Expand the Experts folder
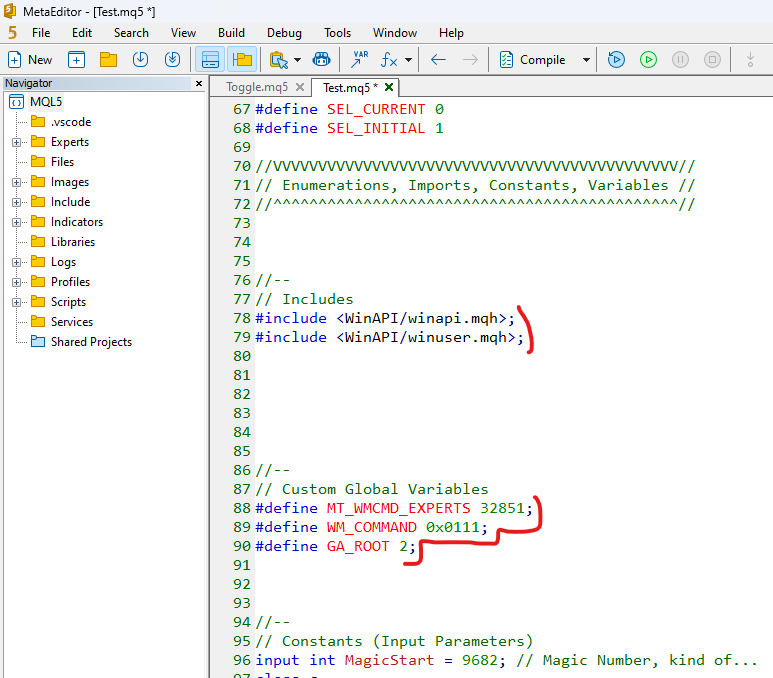773x678 pixels. pyautogui.click(x=16, y=142)
